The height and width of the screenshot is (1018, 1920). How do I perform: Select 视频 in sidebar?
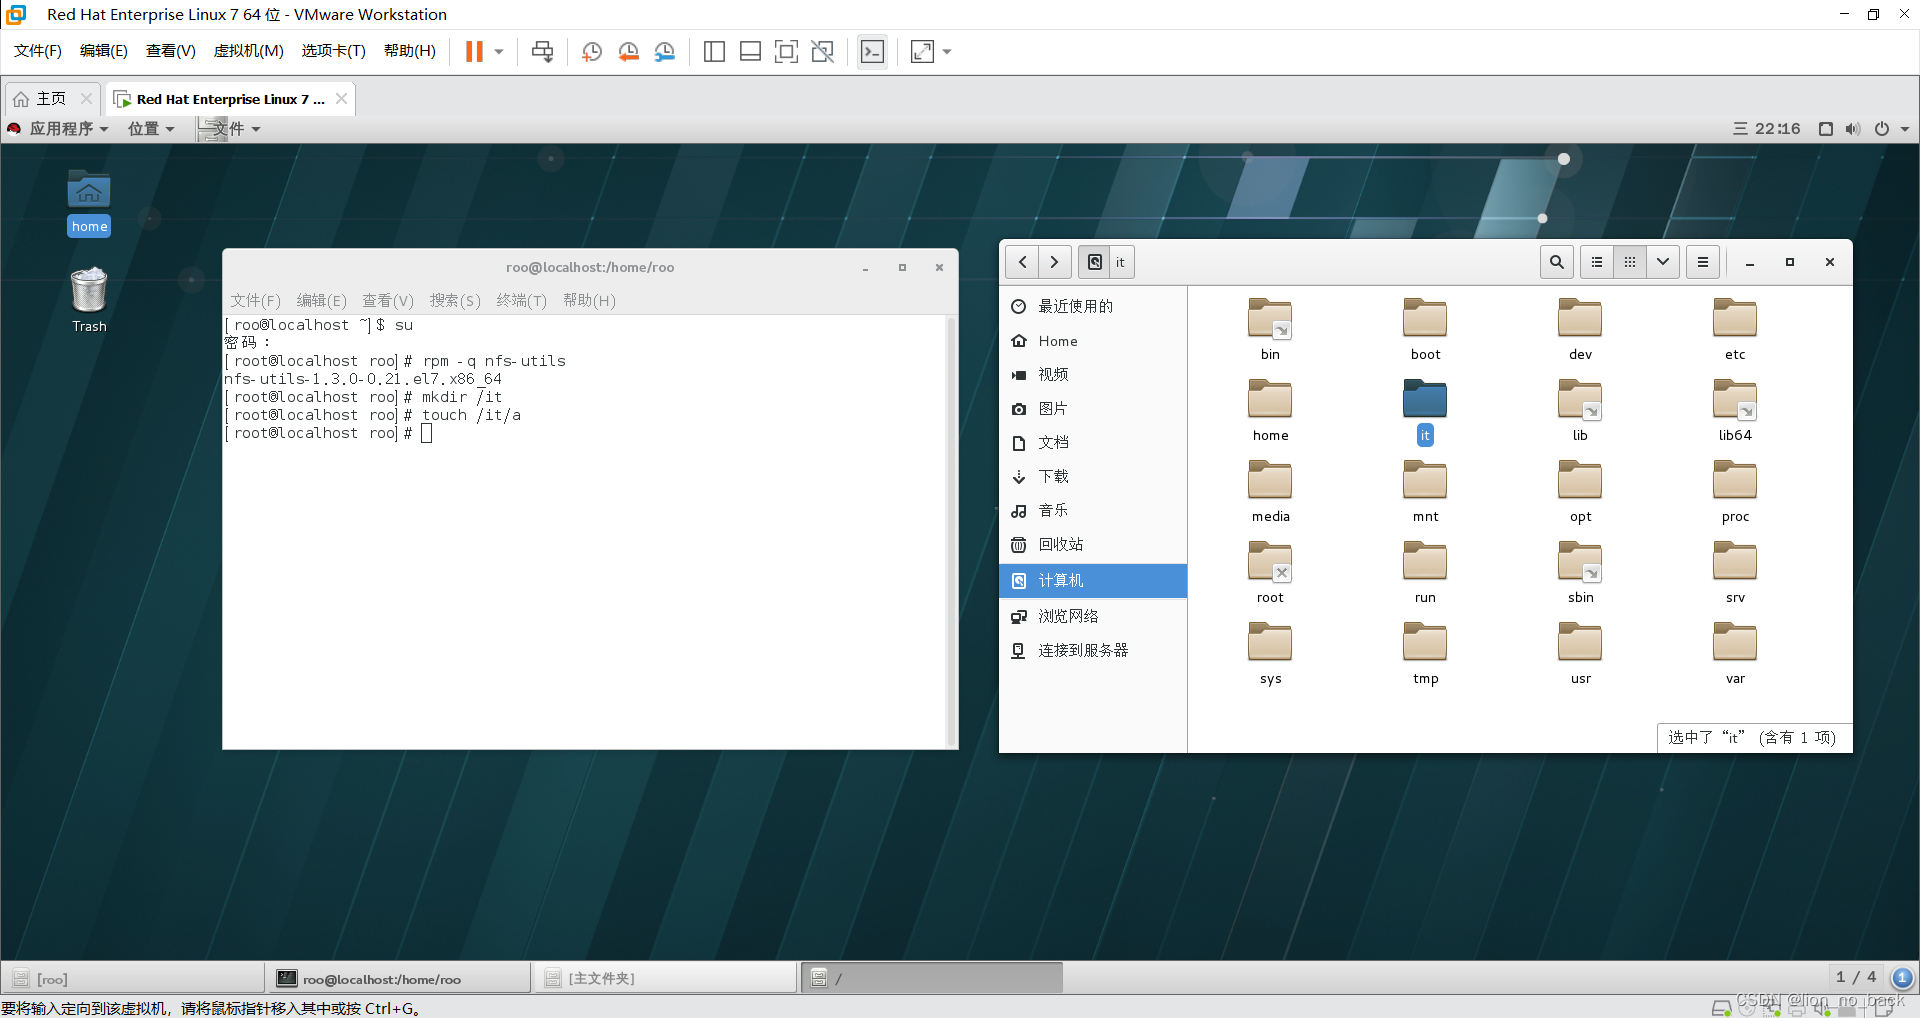click(x=1093, y=375)
